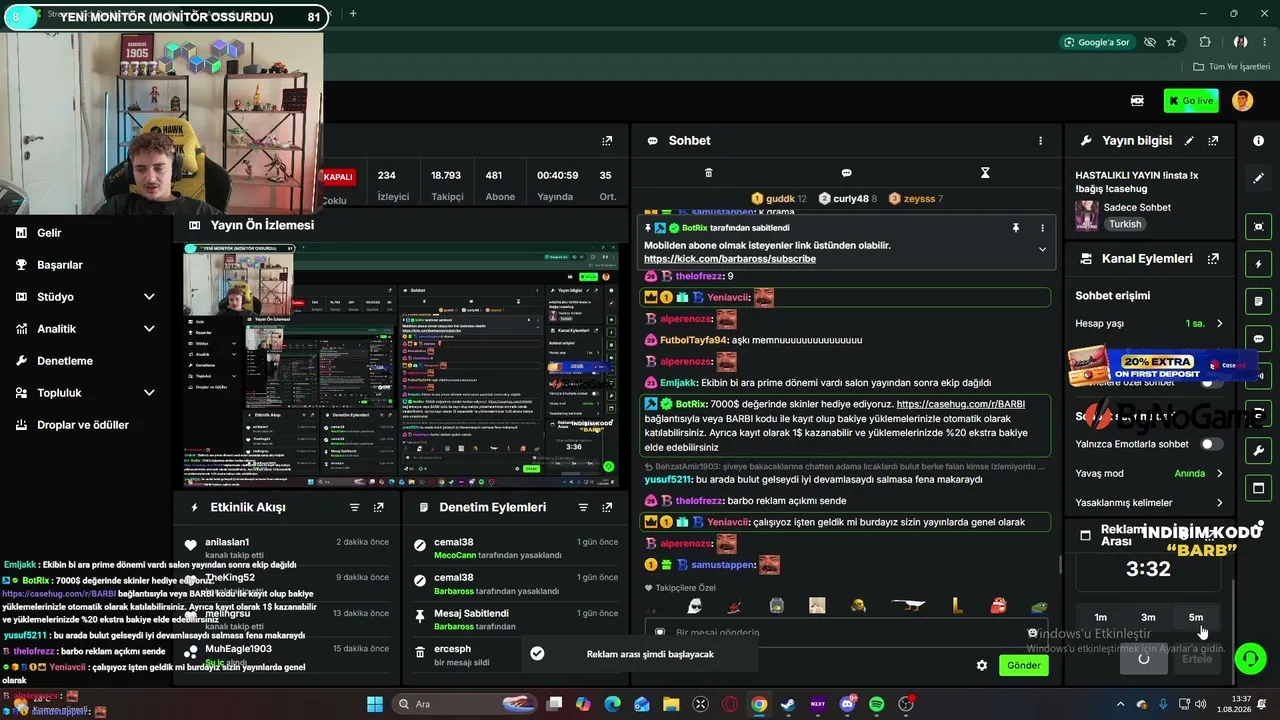Open Sohbet panel three-dot options menu
1280x720 pixels.
pyautogui.click(x=1040, y=141)
